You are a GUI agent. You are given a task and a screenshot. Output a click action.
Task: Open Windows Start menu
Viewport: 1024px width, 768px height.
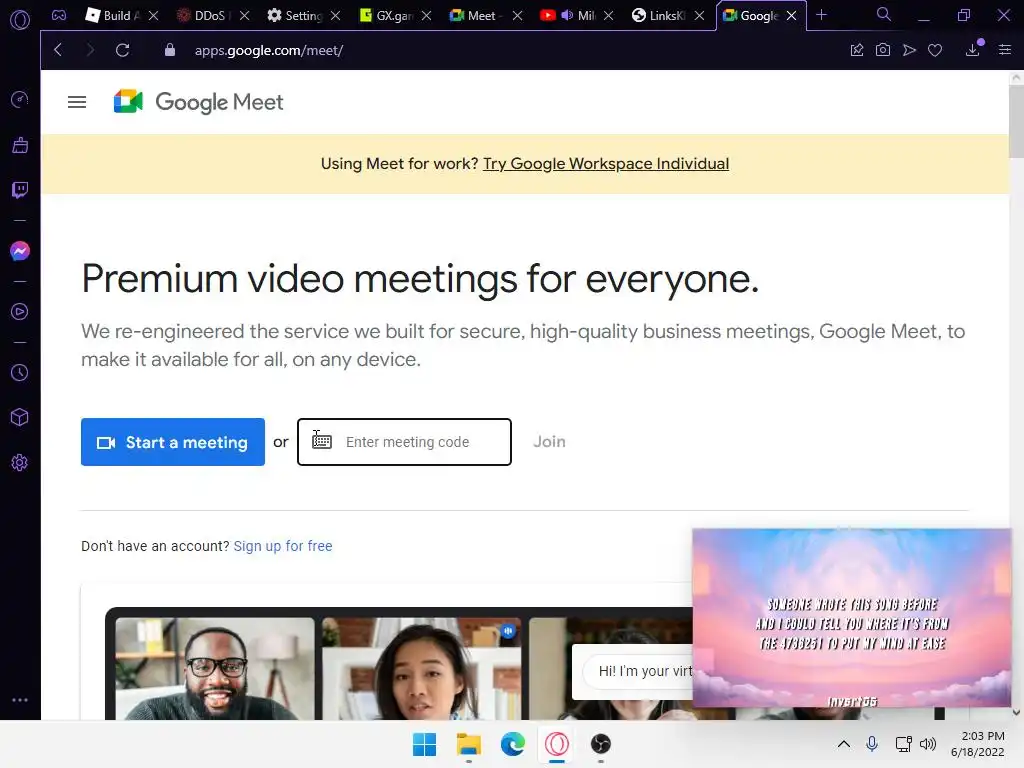(424, 744)
